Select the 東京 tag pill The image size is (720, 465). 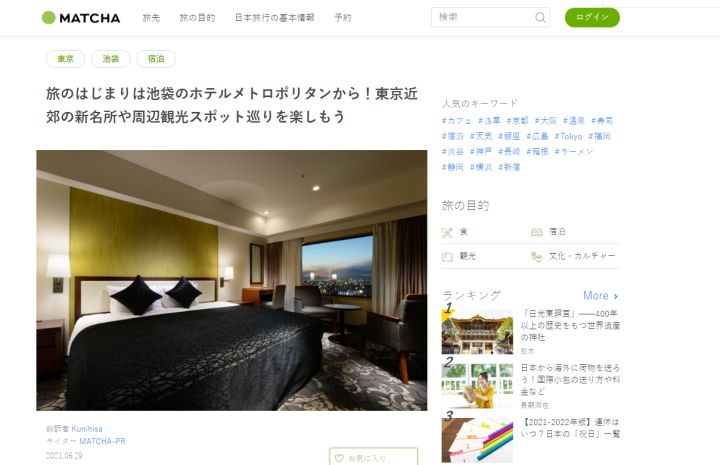point(65,59)
